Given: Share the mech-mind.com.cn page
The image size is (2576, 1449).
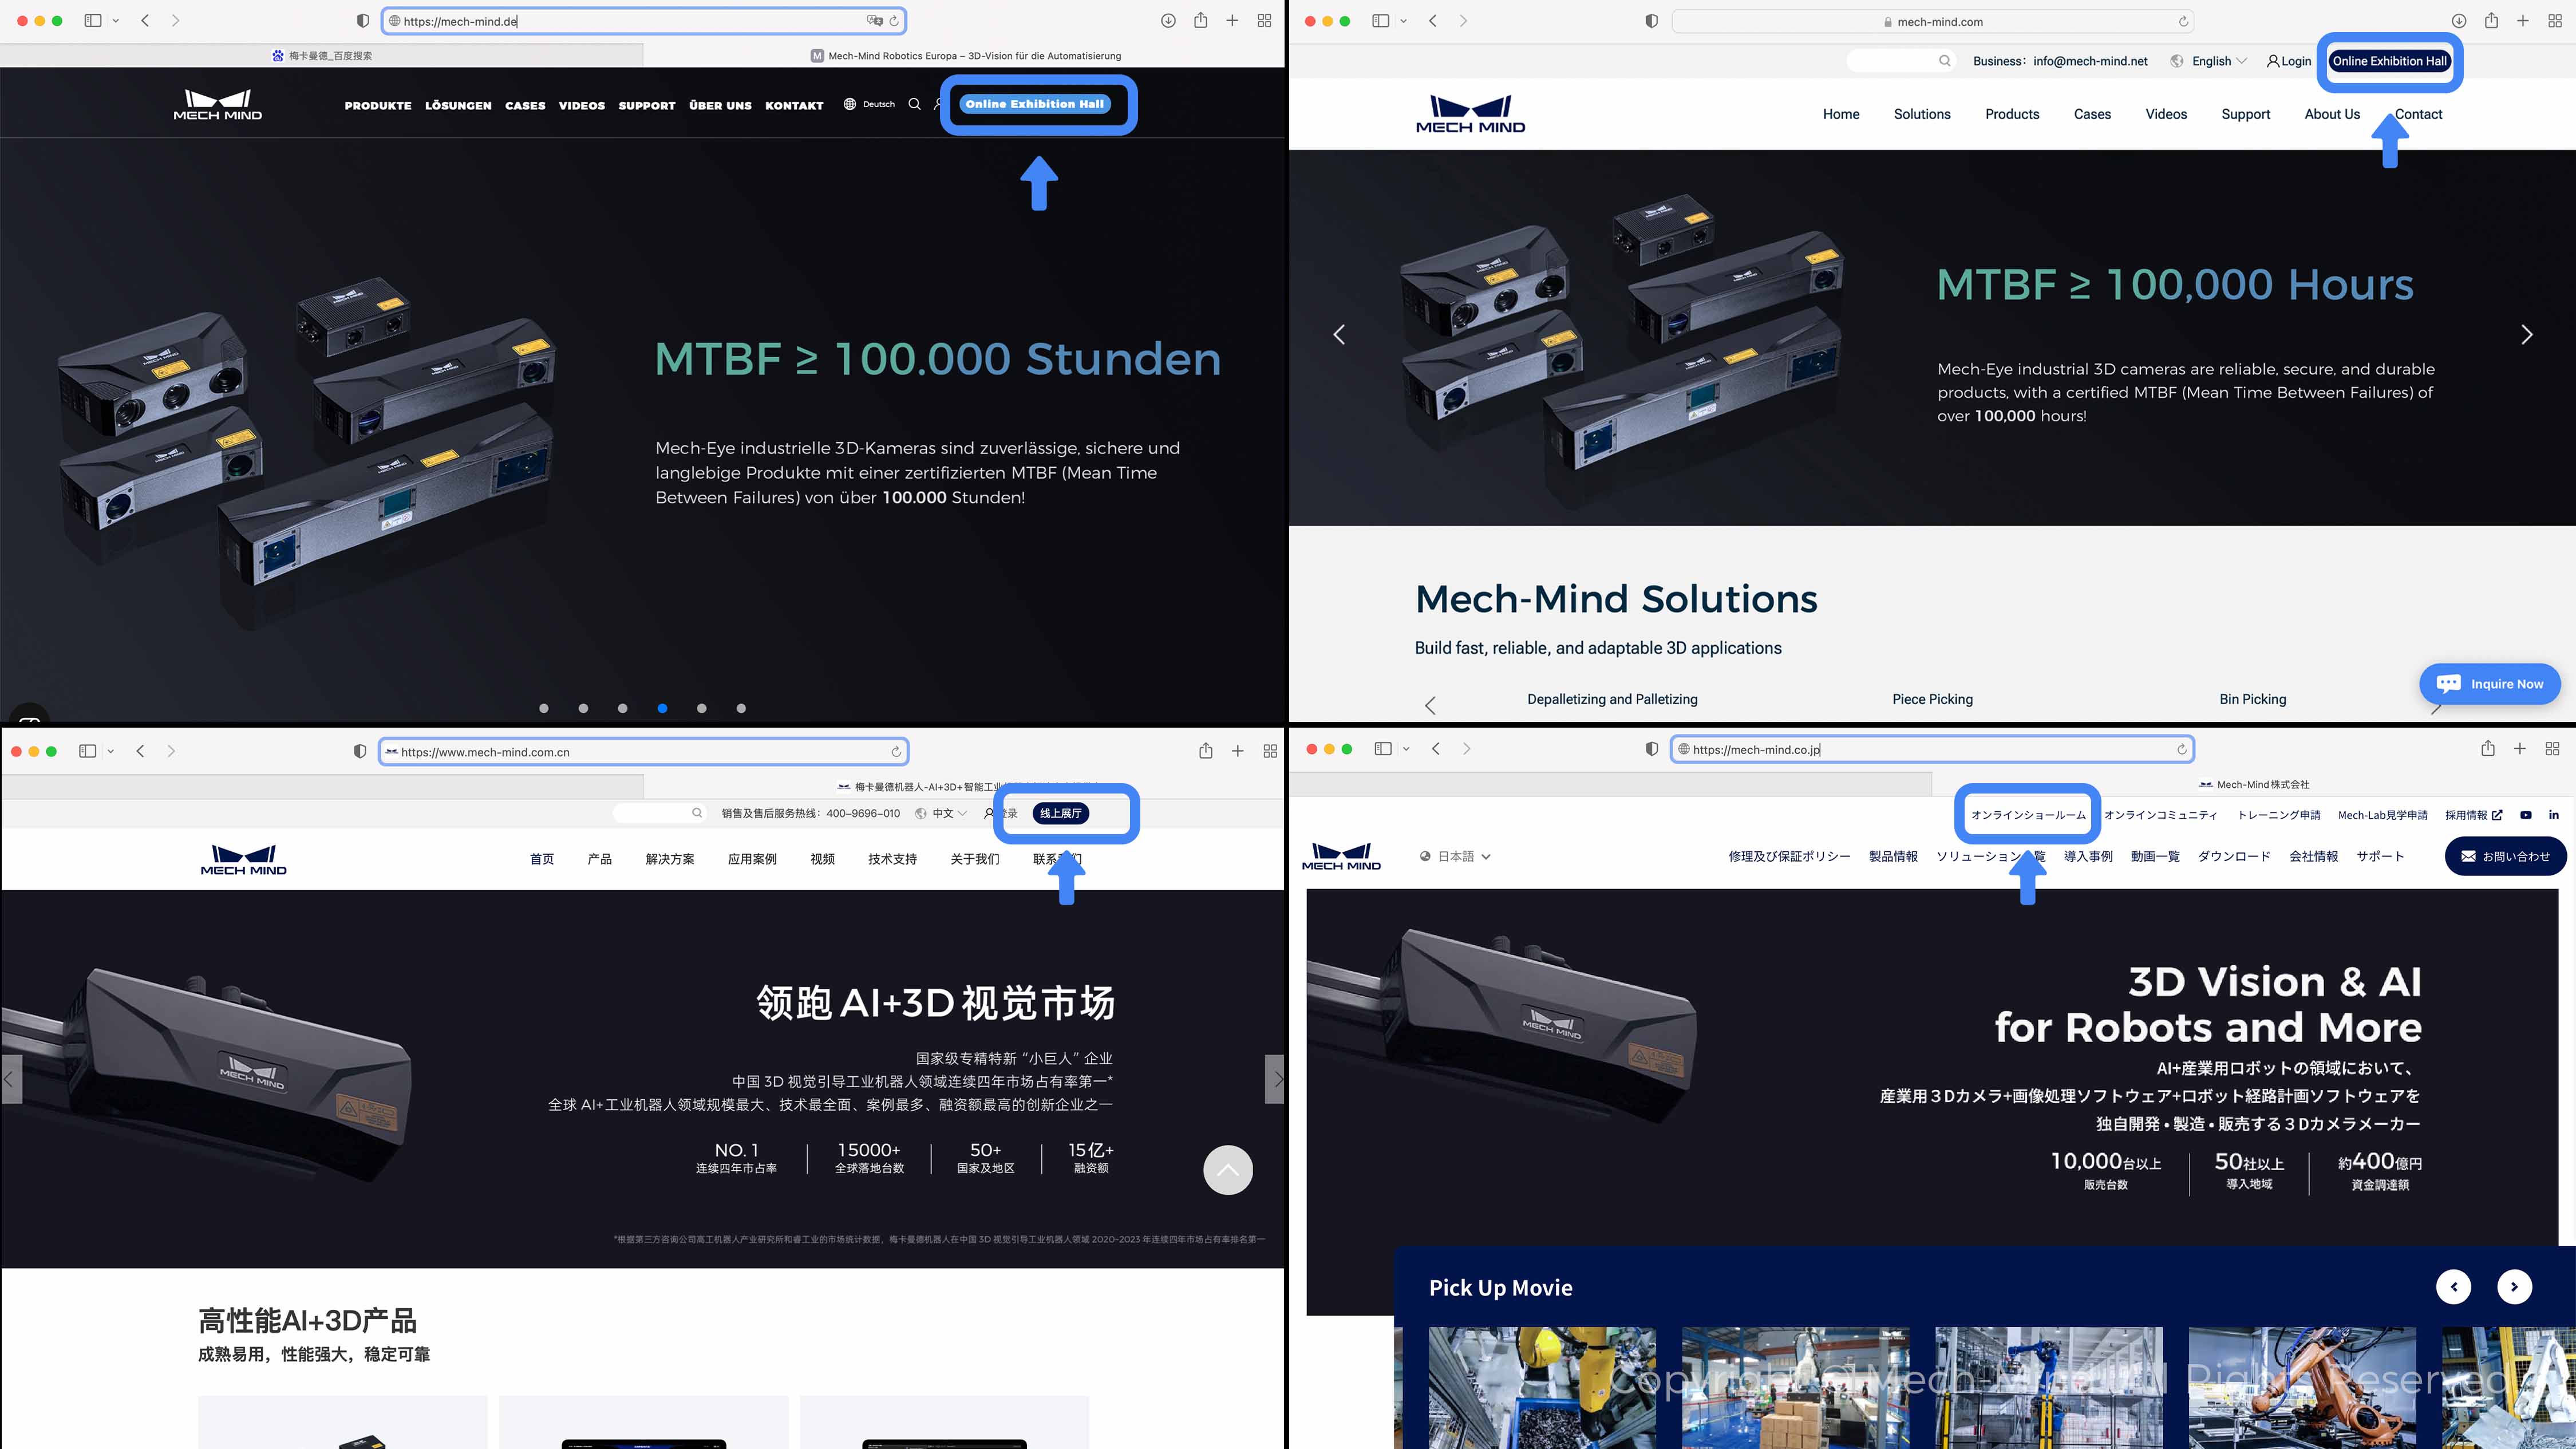Looking at the screenshot, I should 1206,751.
